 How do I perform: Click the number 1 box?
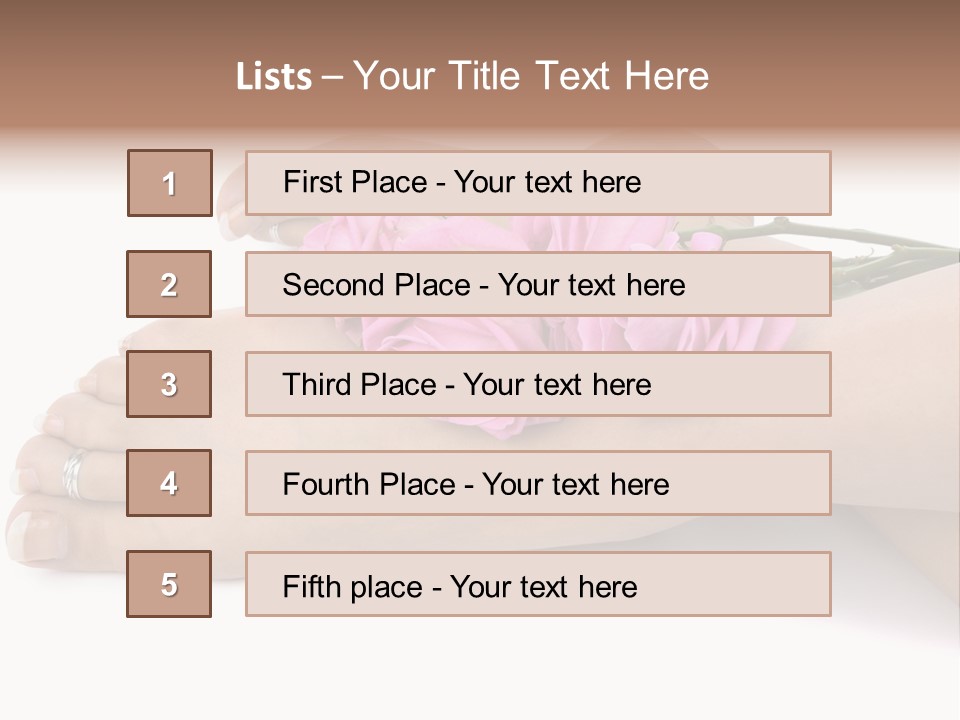[x=170, y=183]
